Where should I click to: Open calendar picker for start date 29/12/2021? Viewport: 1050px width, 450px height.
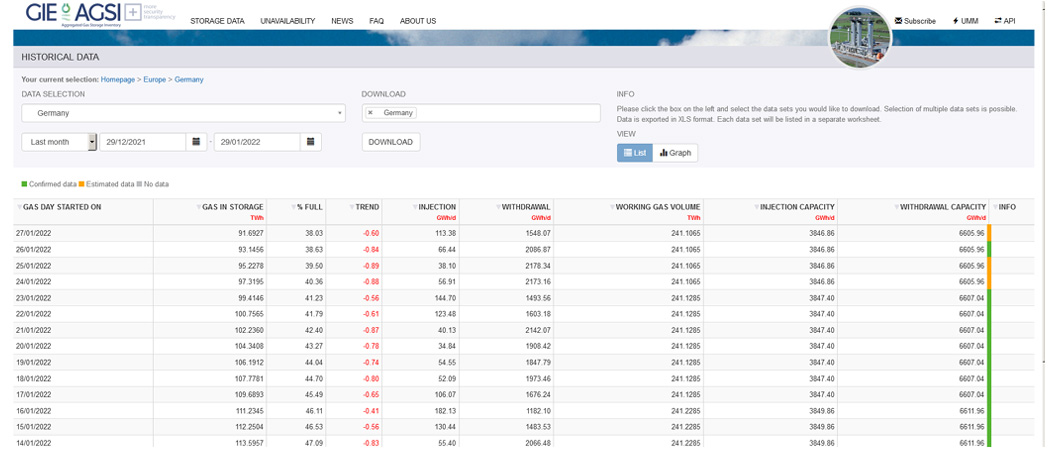point(196,142)
